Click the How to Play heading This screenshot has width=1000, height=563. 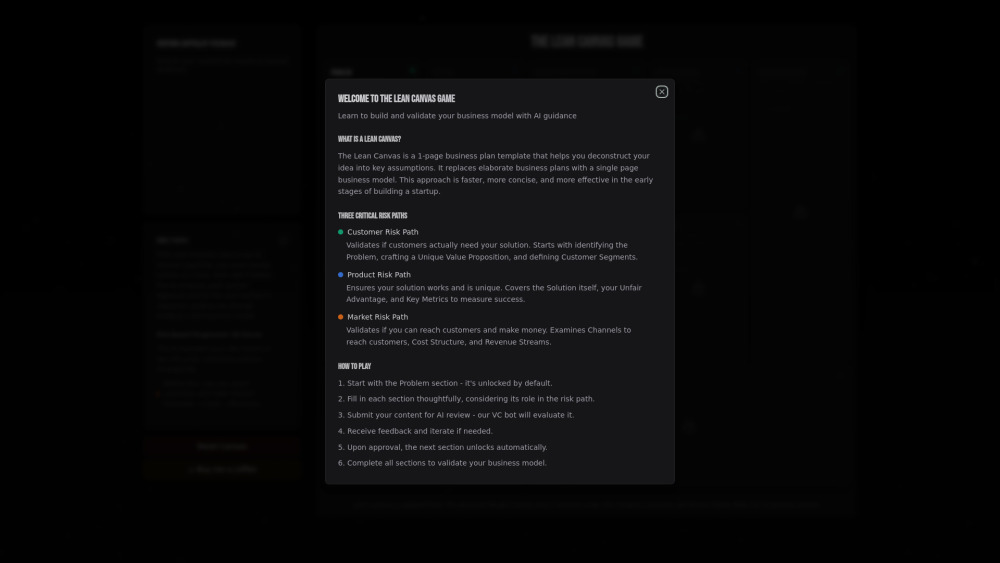(354, 367)
